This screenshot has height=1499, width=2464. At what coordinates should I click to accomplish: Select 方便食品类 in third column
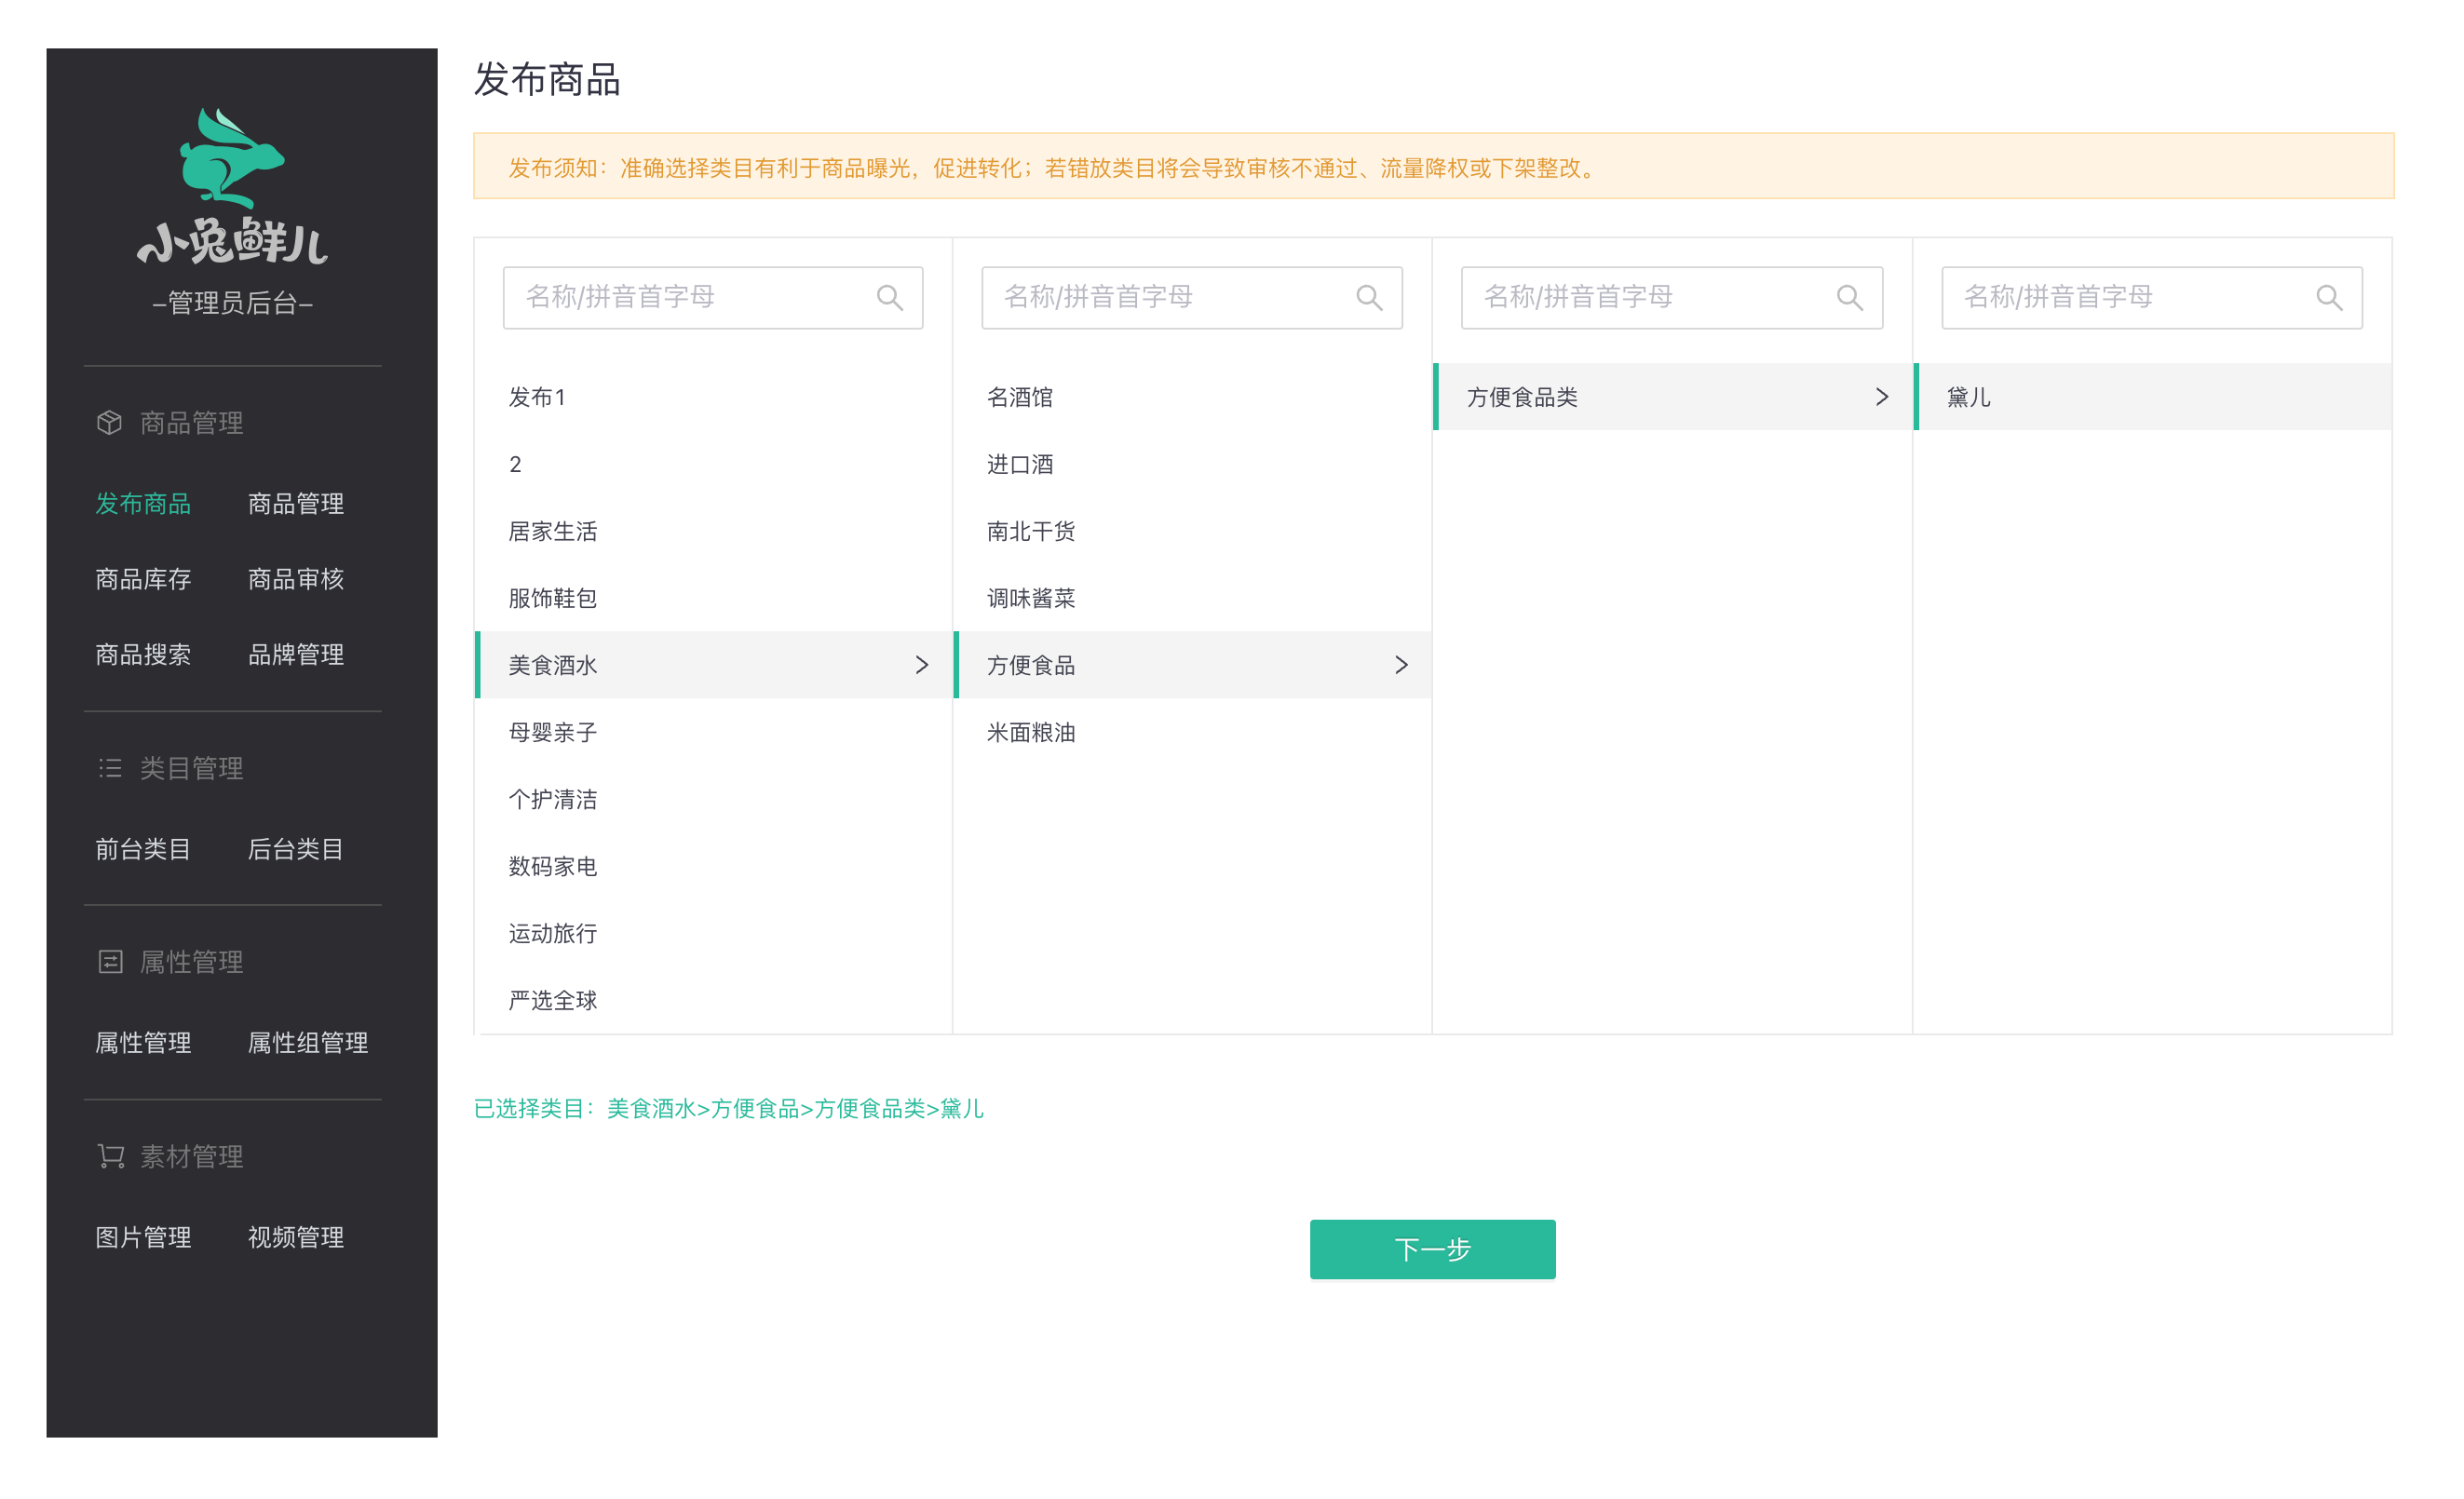click(1673, 397)
